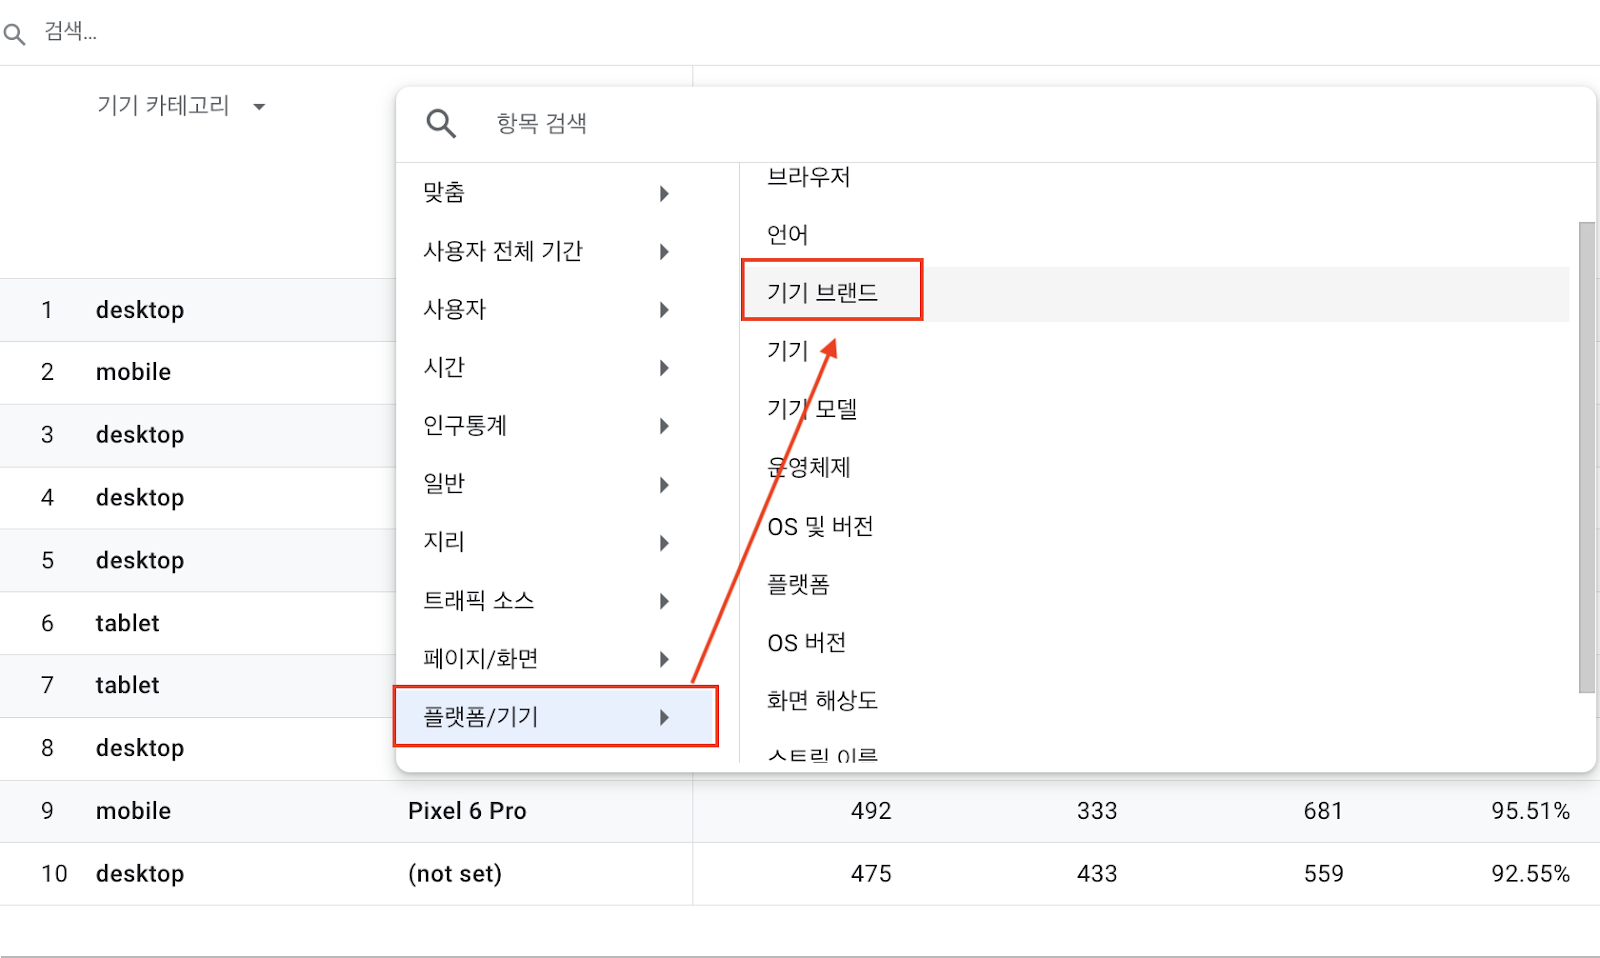The height and width of the screenshot is (958, 1600).
Task: Choose 플랫폼 from the submenu
Action: click(x=798, y=584)
